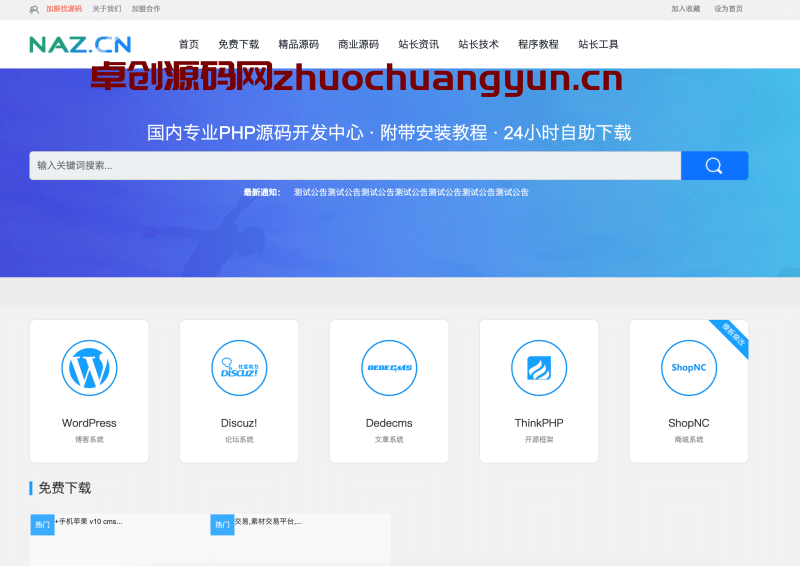
Task: Click 热门 badge on 手机苹果 v10 cms item
Action: tap(42, 525)
